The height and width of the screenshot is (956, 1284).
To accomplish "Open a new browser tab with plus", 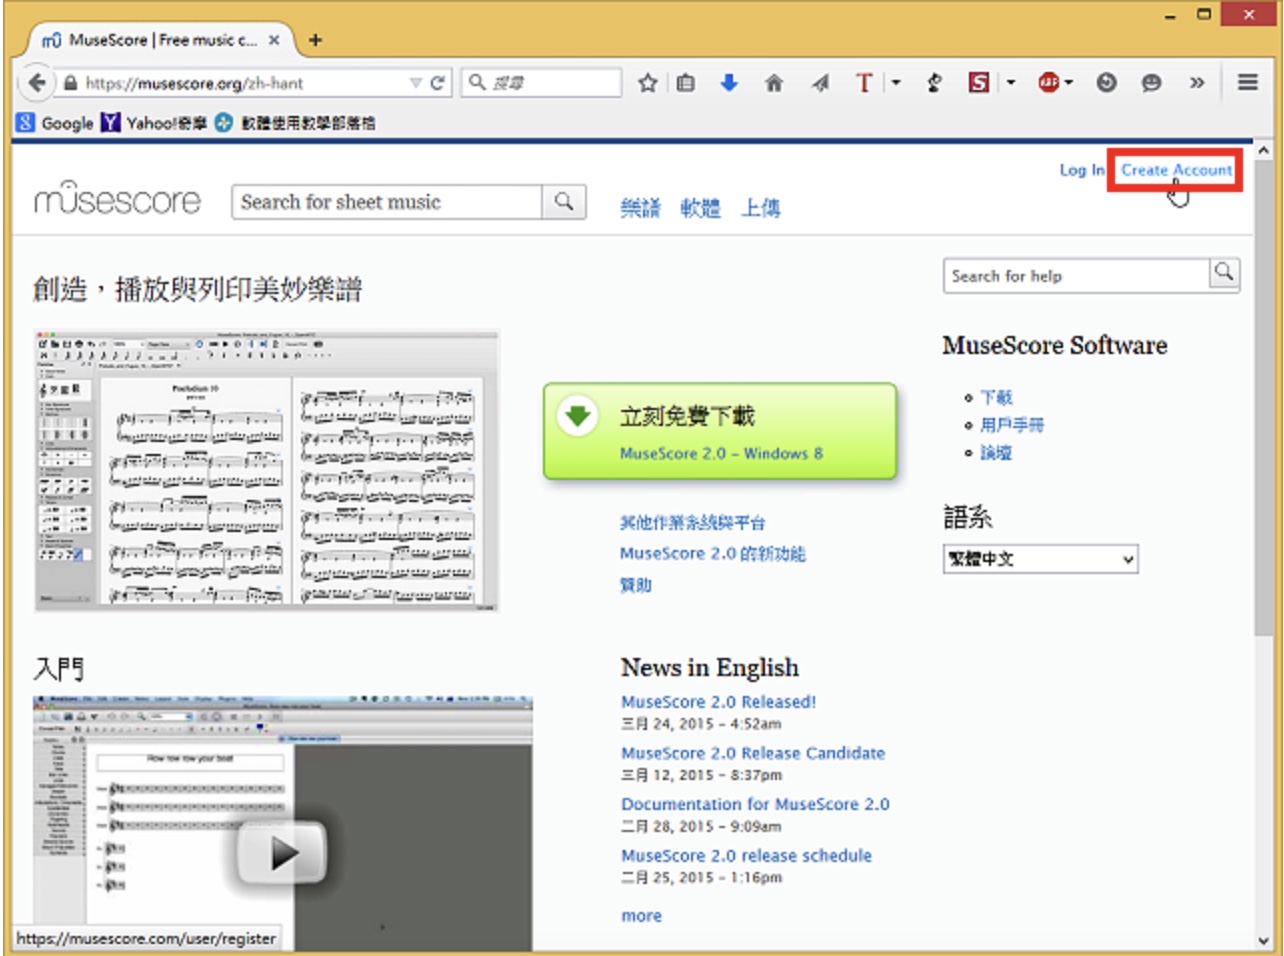I will 315,40.
